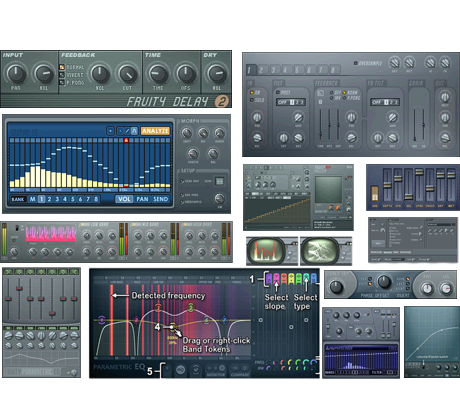Select the curve draw mode next to ANALYZE
Viewport: 460px width, 416px height.
[x=134, y=131]
